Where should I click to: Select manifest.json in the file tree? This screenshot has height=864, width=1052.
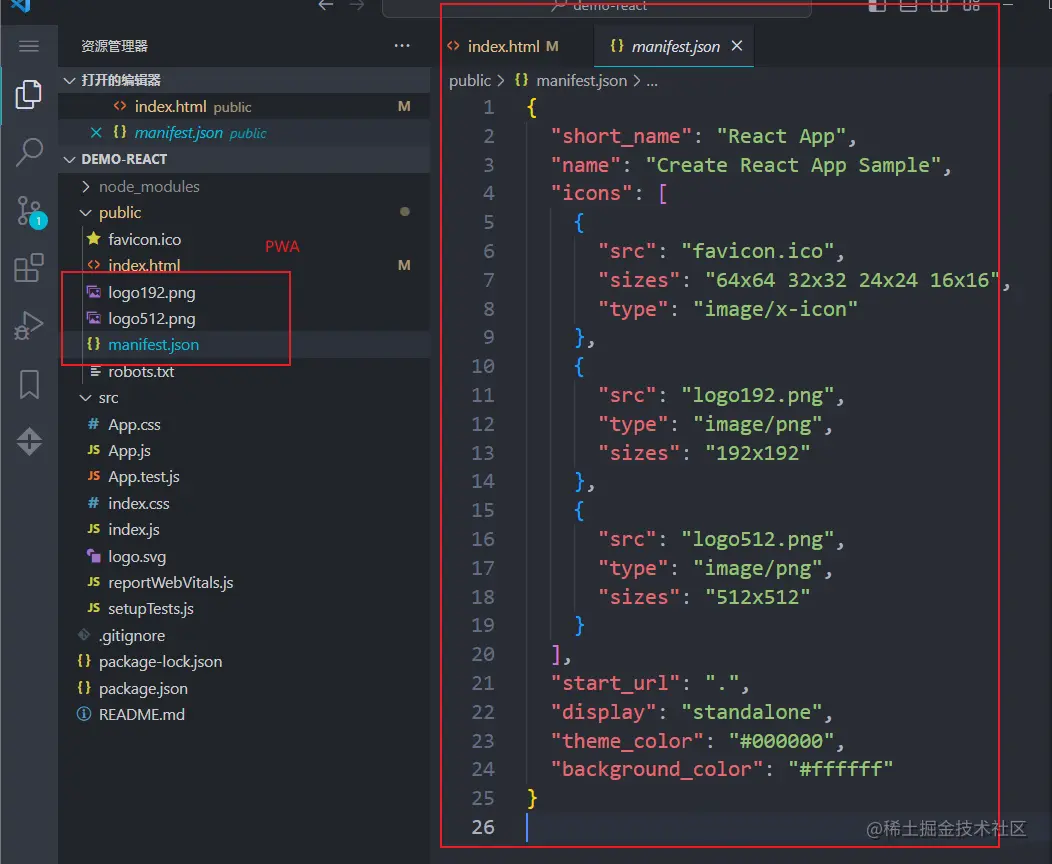pyautogui.click(x=244, y=345)
